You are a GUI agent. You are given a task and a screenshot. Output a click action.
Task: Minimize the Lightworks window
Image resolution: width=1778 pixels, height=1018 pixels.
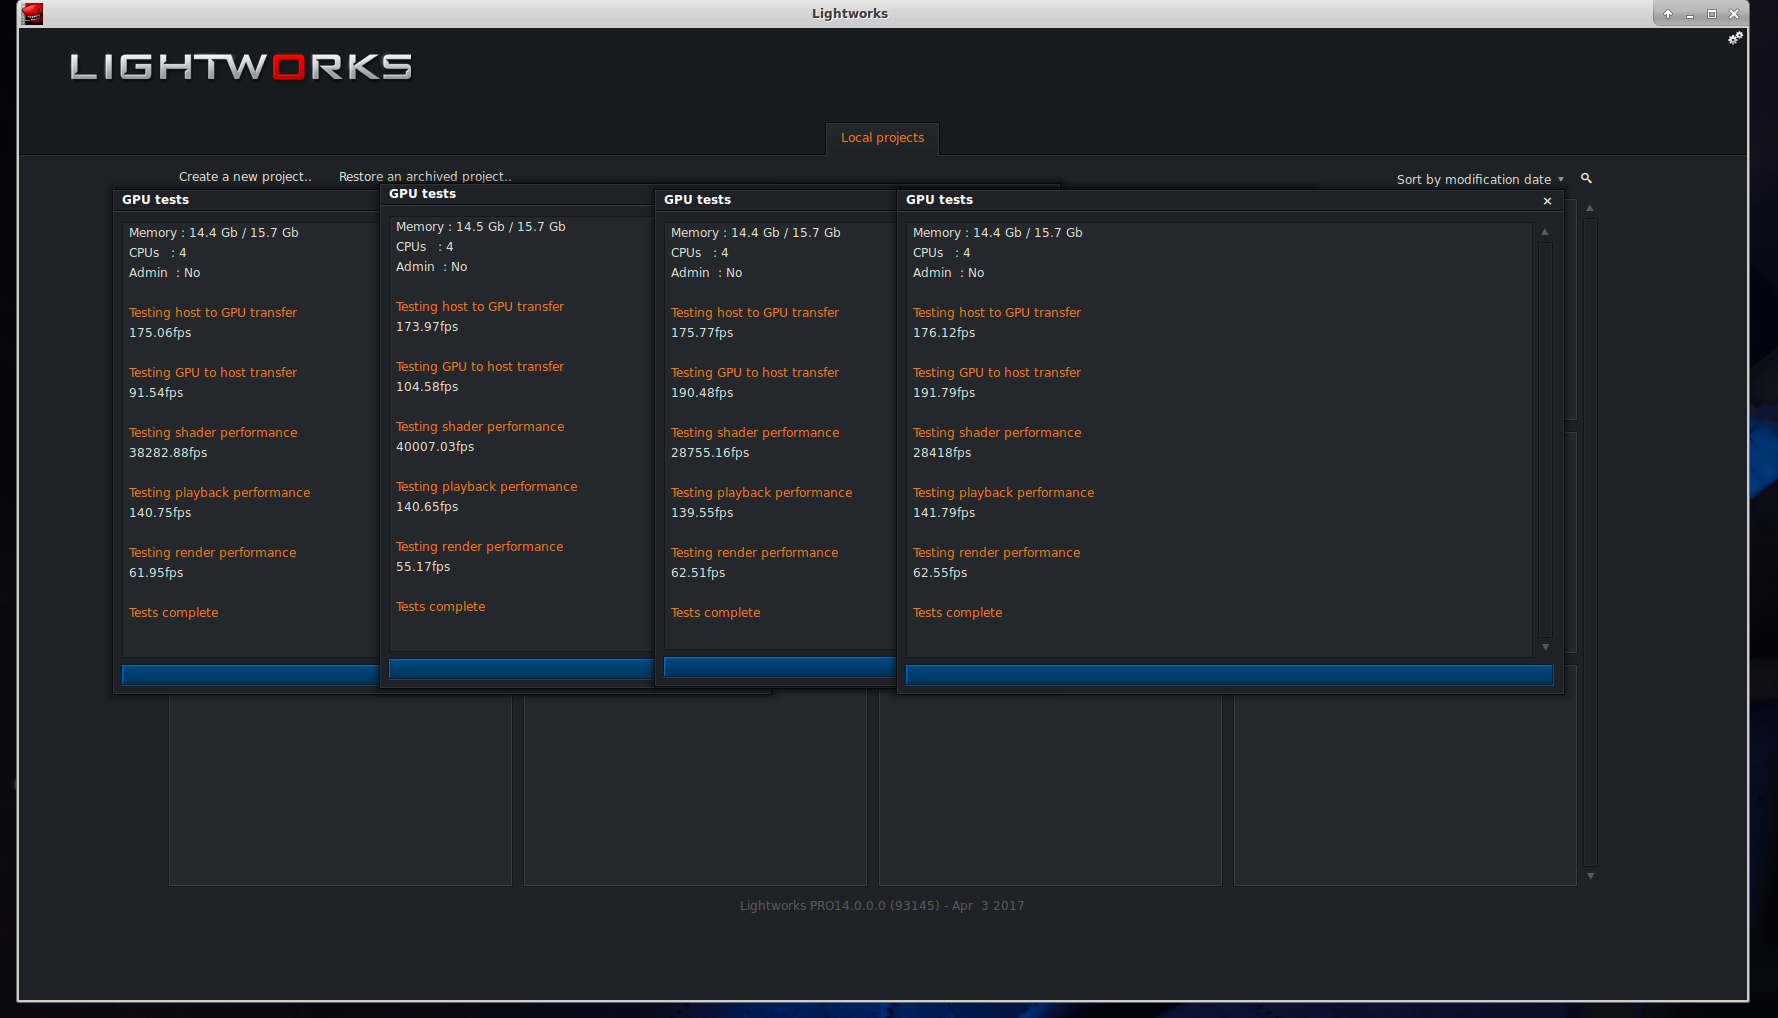pyautogui.click(x=1690, y=14)
